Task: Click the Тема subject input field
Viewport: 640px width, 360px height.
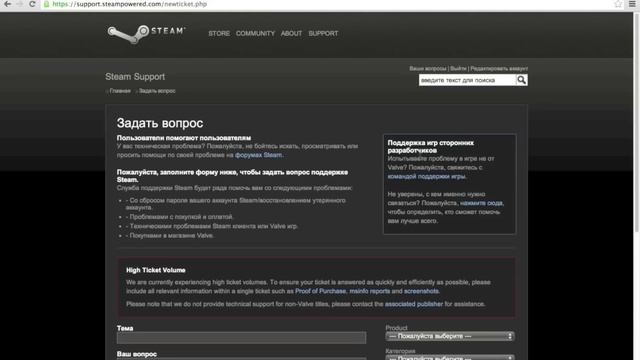Action: [241, 338]
